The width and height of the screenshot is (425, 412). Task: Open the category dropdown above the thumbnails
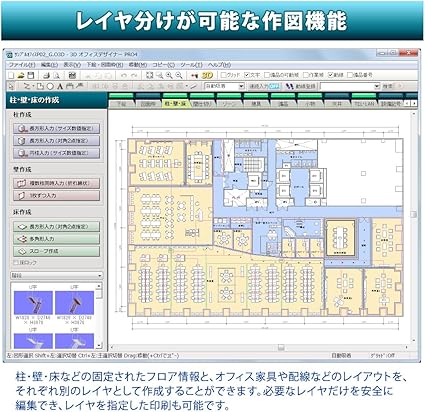pos(100,276)
